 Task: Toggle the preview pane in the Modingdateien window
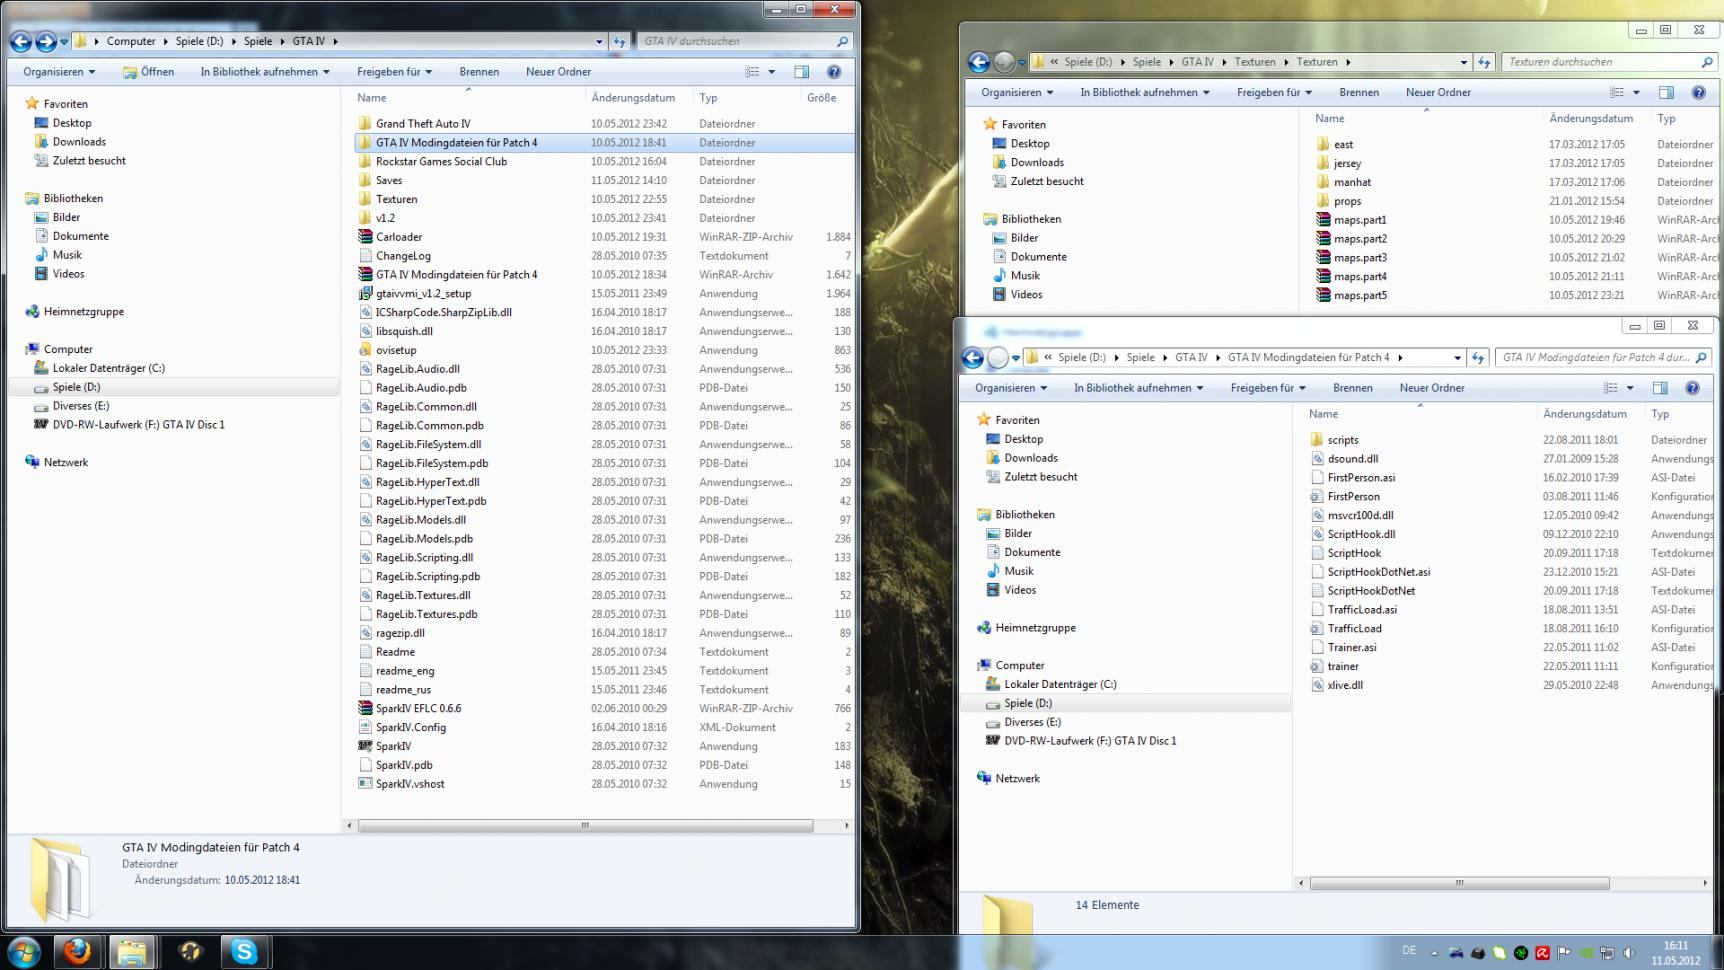click(x=1660, y=388)
